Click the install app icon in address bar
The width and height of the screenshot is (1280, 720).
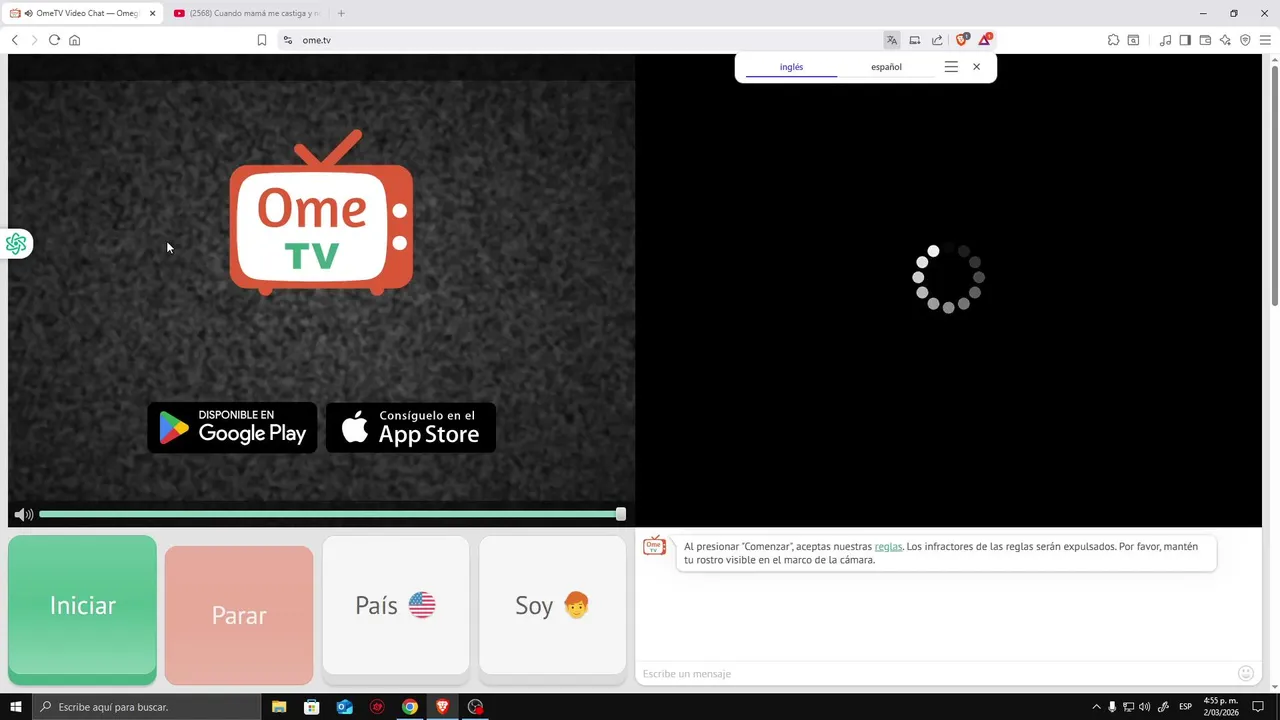click(914, 40)
